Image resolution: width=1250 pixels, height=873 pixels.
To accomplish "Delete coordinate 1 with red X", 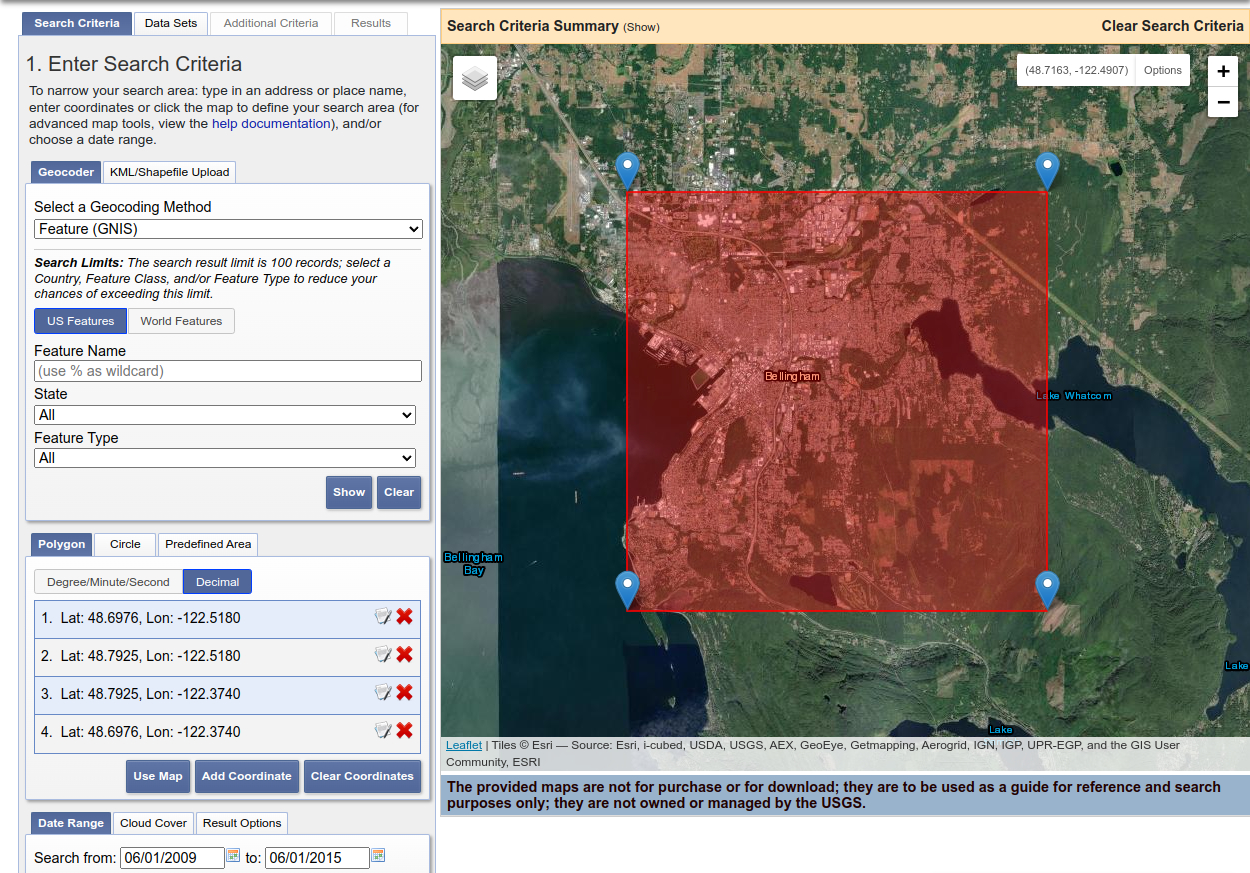I will pyautogui.click(x=404, y=617).
